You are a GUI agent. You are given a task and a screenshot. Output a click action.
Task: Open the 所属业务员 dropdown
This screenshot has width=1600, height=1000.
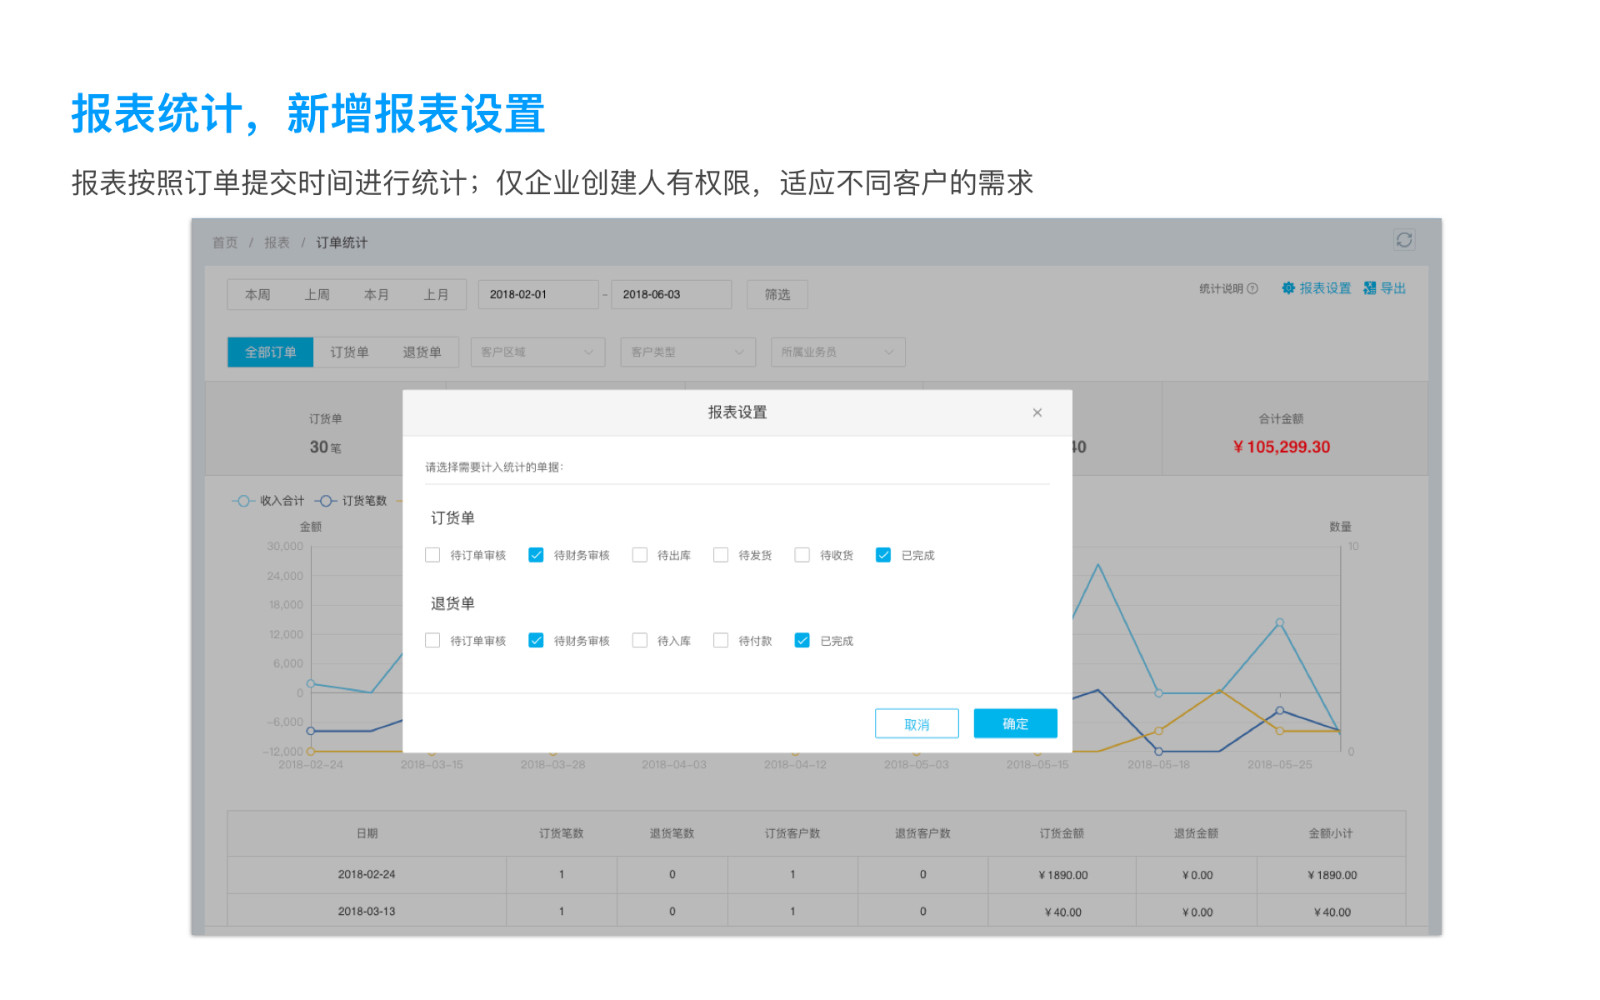[x=838, y=352]
